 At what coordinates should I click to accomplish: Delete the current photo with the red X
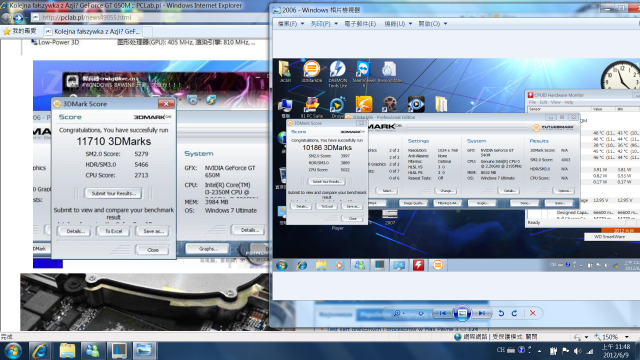pos(533,313)
